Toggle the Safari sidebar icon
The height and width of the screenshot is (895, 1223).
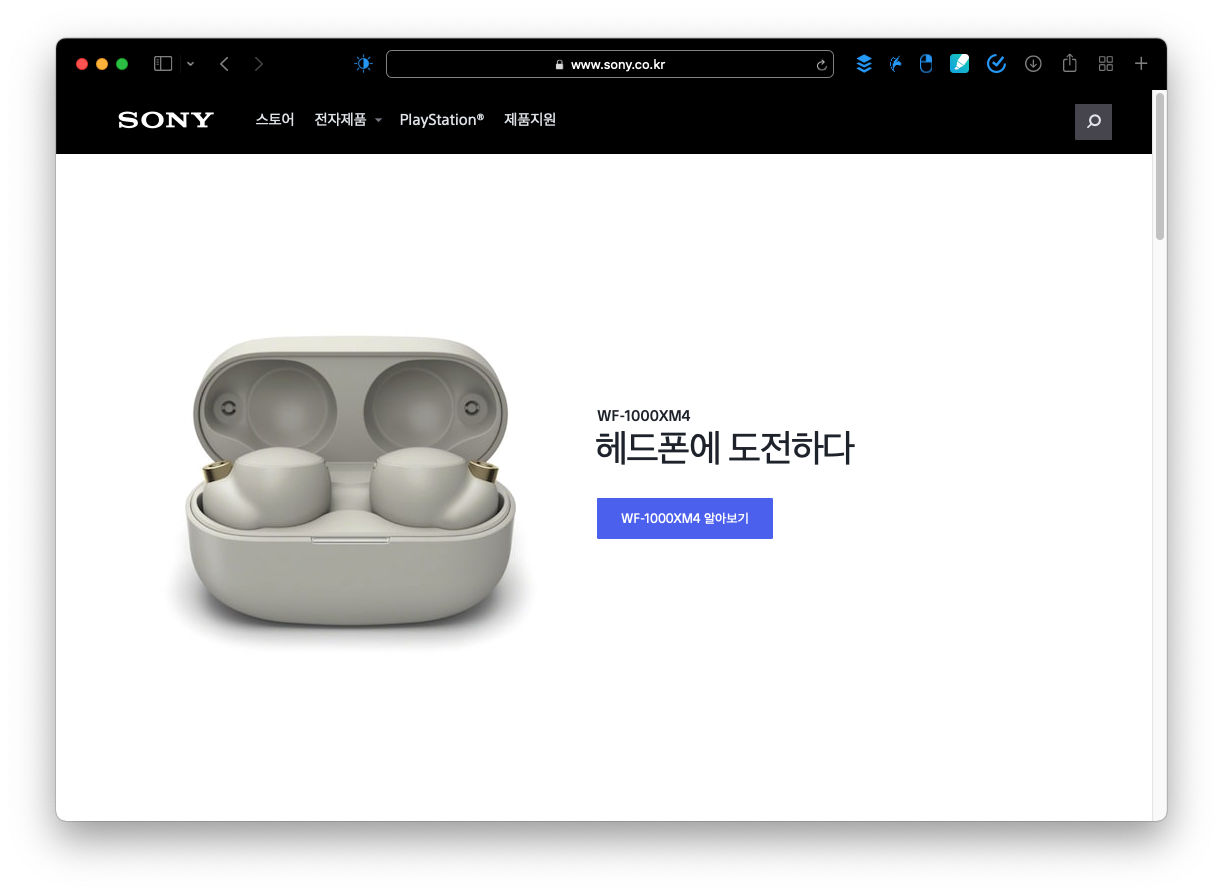tap(163, 64)
